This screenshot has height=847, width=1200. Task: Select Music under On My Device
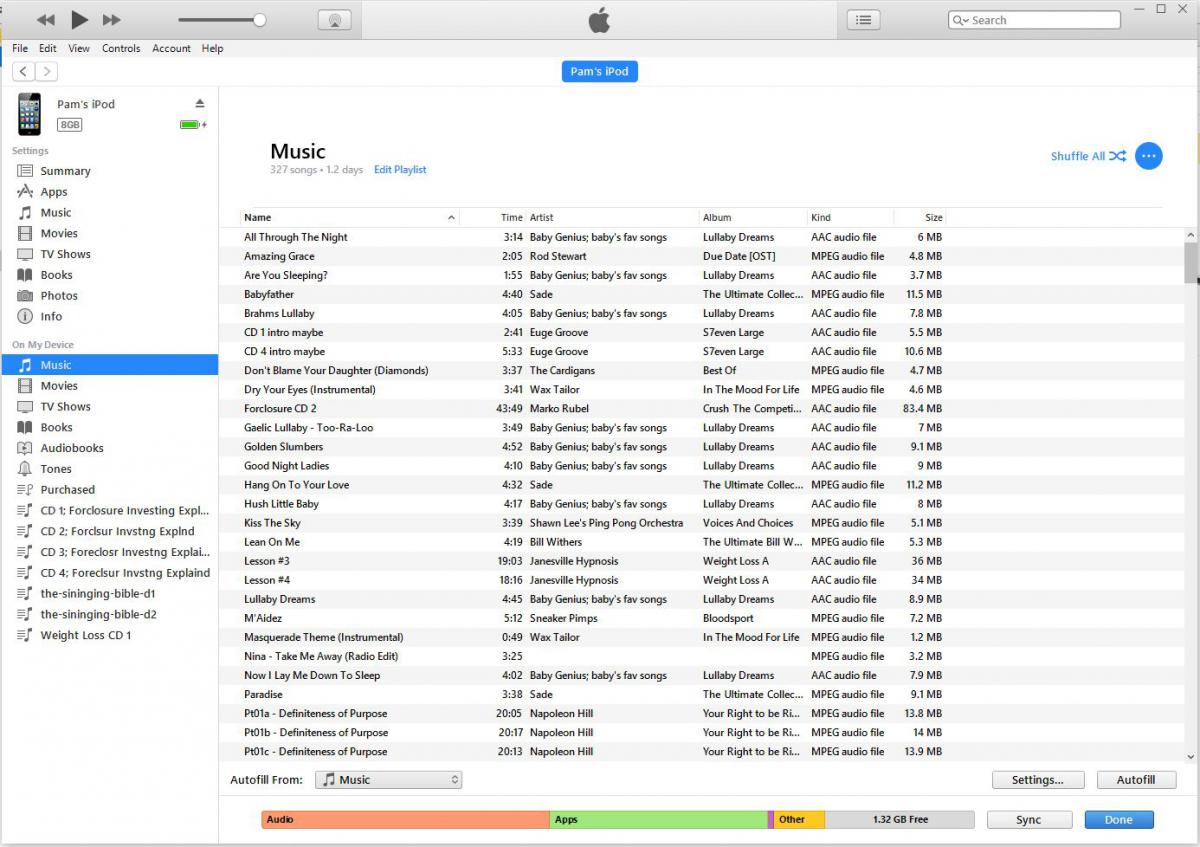click(x=110, y=365)
